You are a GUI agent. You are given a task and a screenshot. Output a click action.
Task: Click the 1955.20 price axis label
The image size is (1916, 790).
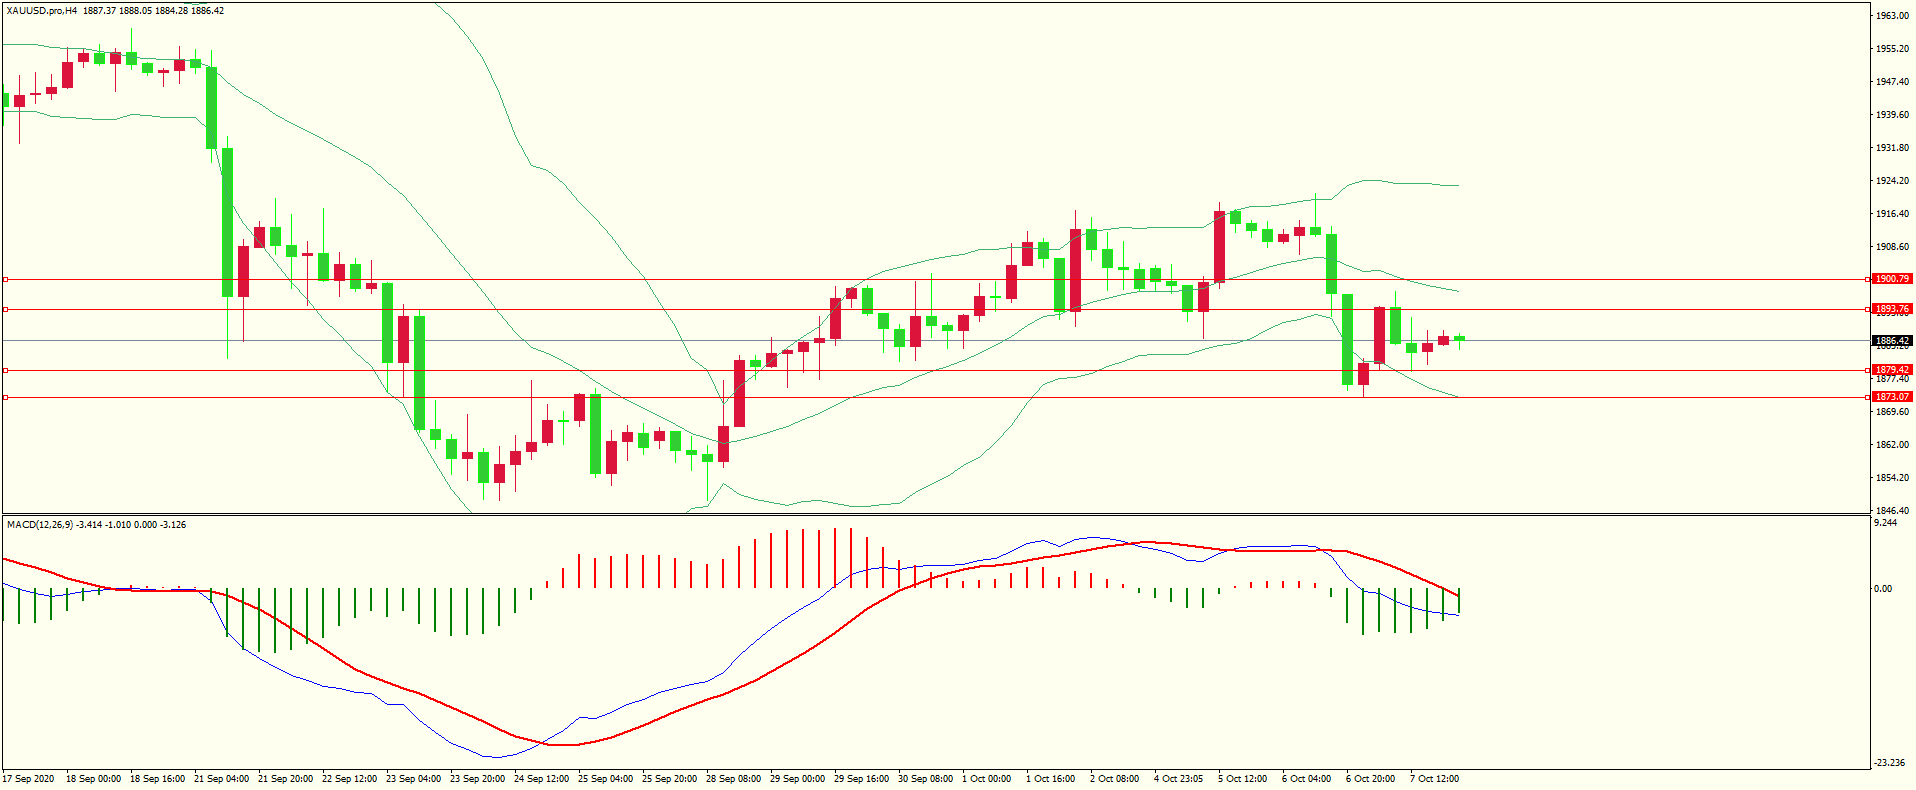(x=1892, y=49)
